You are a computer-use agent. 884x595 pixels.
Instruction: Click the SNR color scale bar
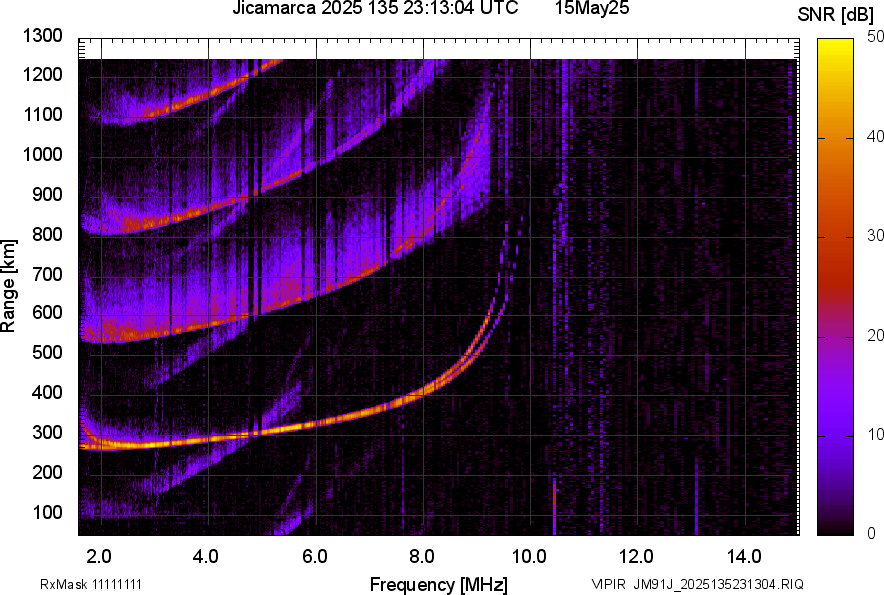(836, 287)
